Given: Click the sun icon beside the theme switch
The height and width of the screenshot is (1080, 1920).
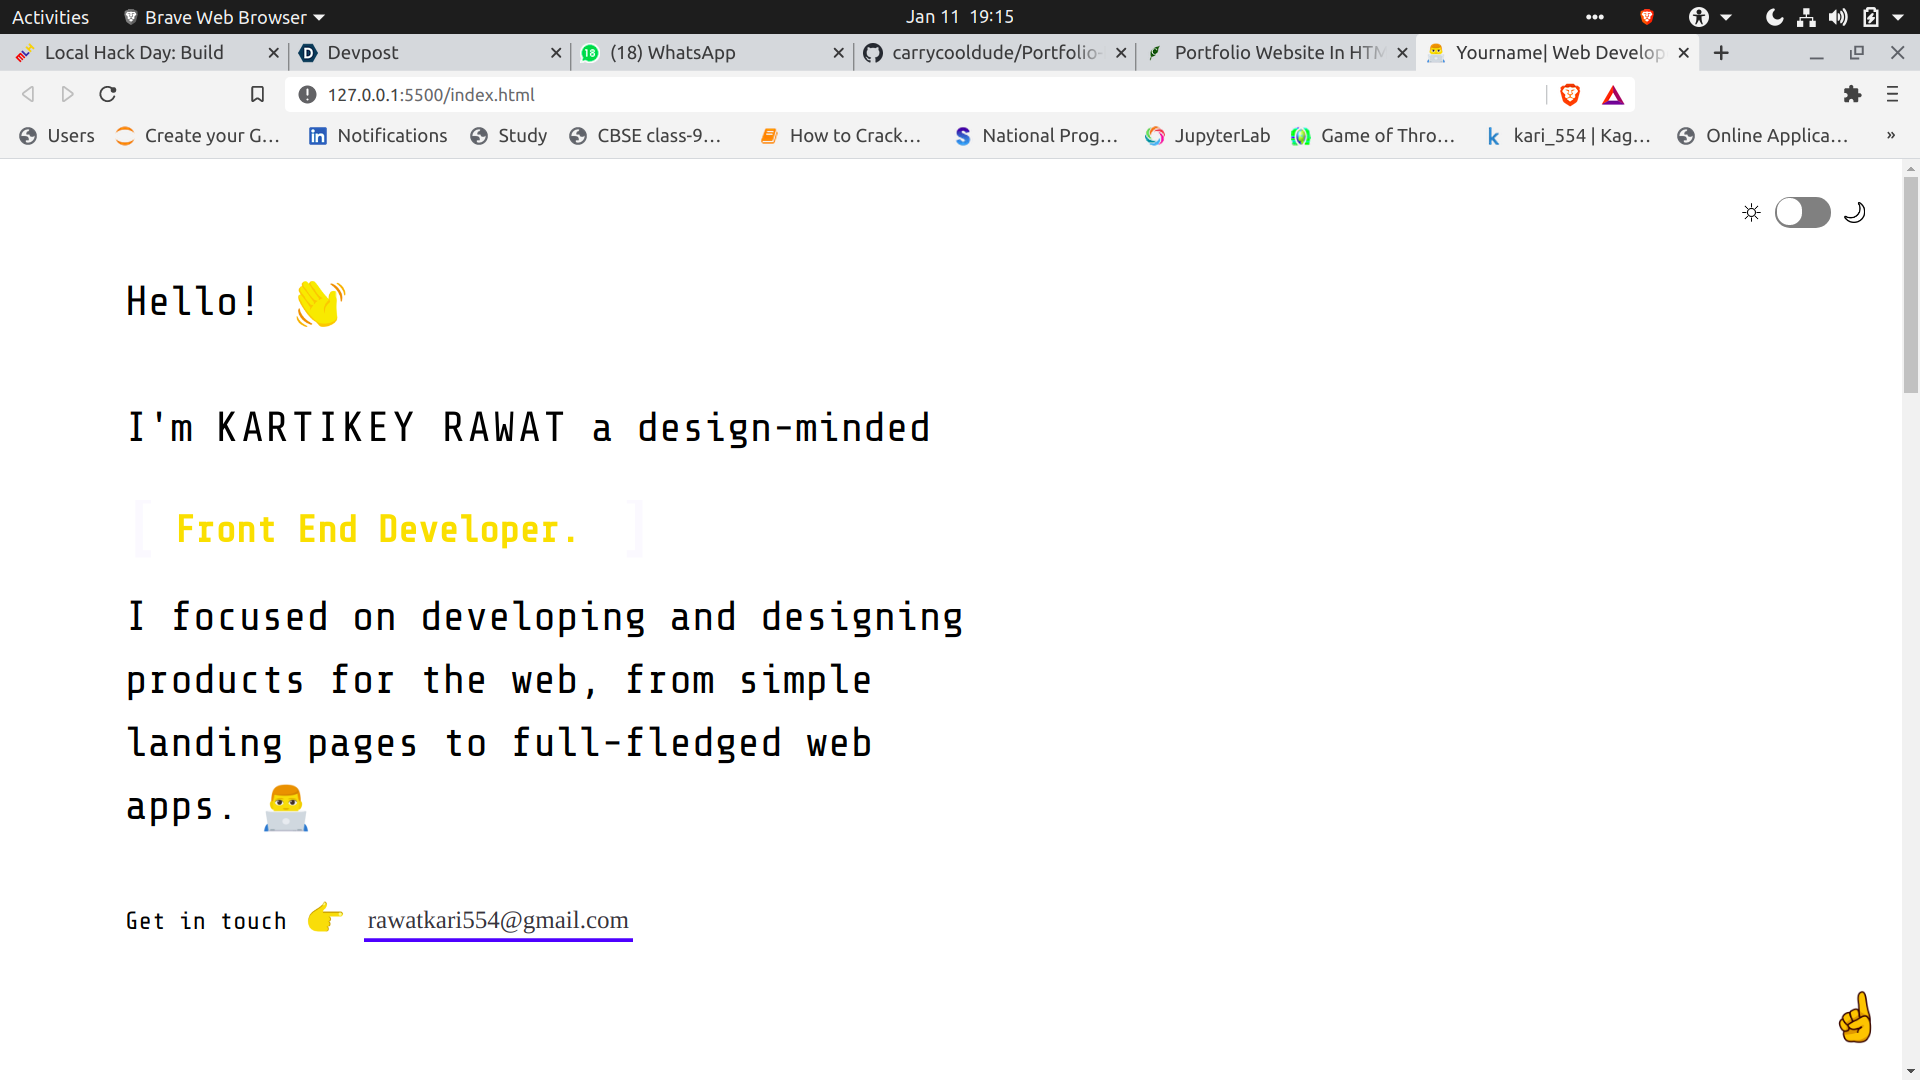Looking at the screenshot, I should pos(1751,212).
